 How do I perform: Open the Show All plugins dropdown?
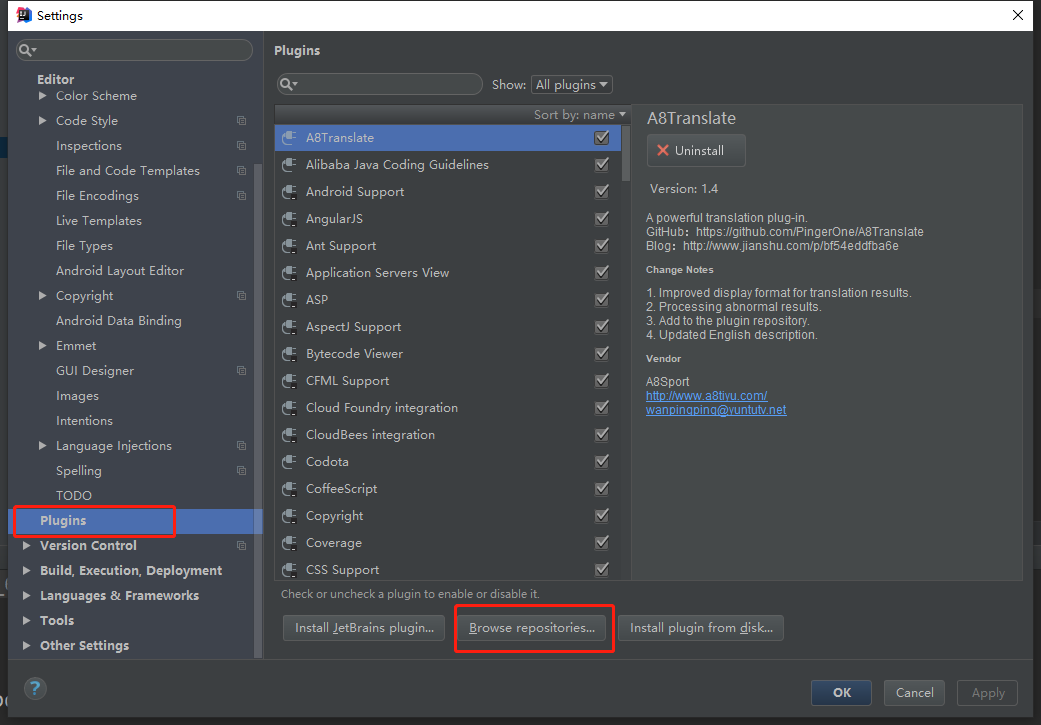pyautogui.click(x=572, y=85)
